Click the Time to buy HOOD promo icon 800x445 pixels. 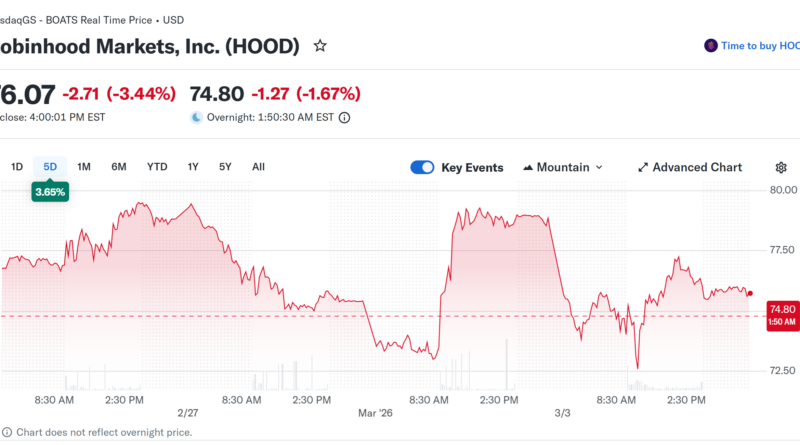[711, 46]
